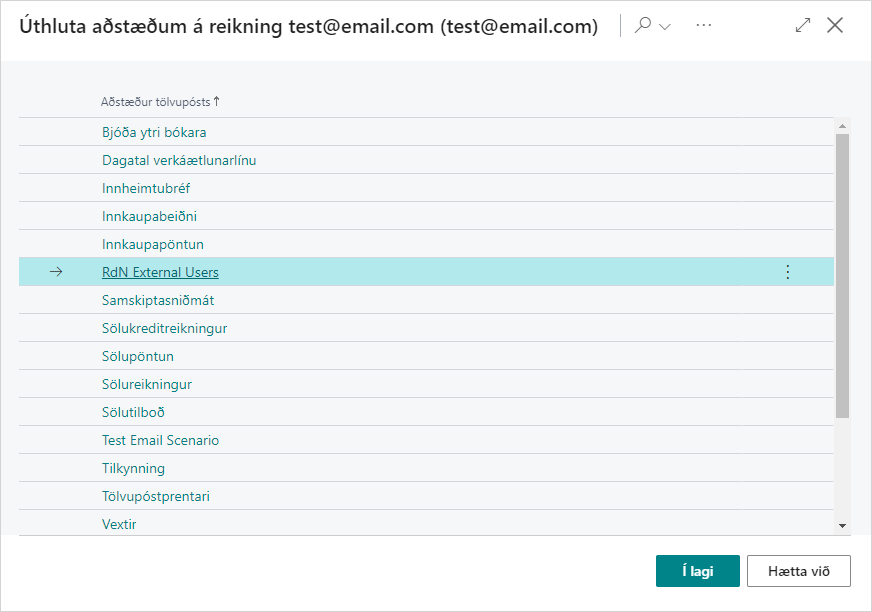Screen dimensions: 872x612
Task: Sort by Aðstæður tölvupósts column header
Action: click(160, 102)
